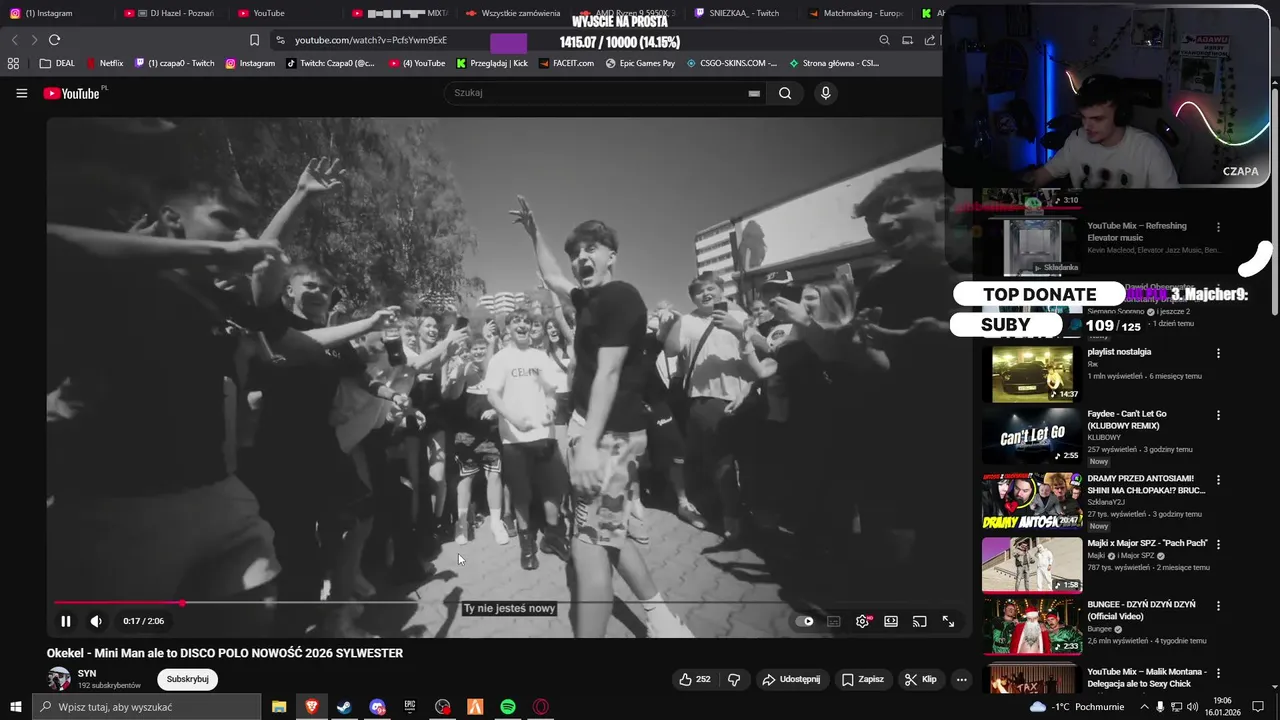
Task: Click the search magnifier button
Action: pos(785,93)
